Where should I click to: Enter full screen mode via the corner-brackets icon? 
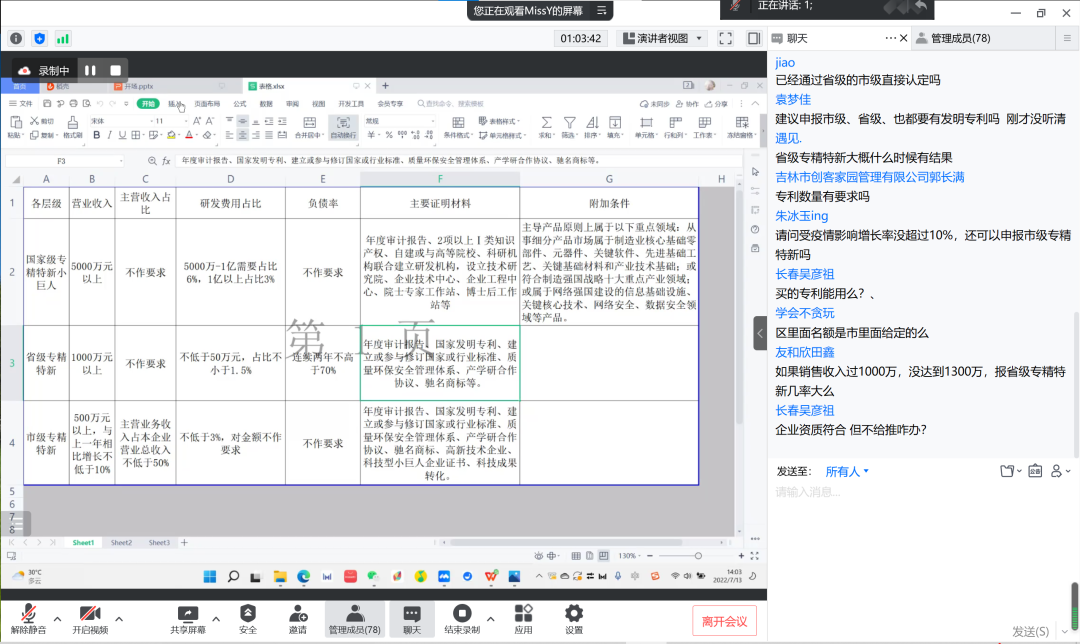725,39
